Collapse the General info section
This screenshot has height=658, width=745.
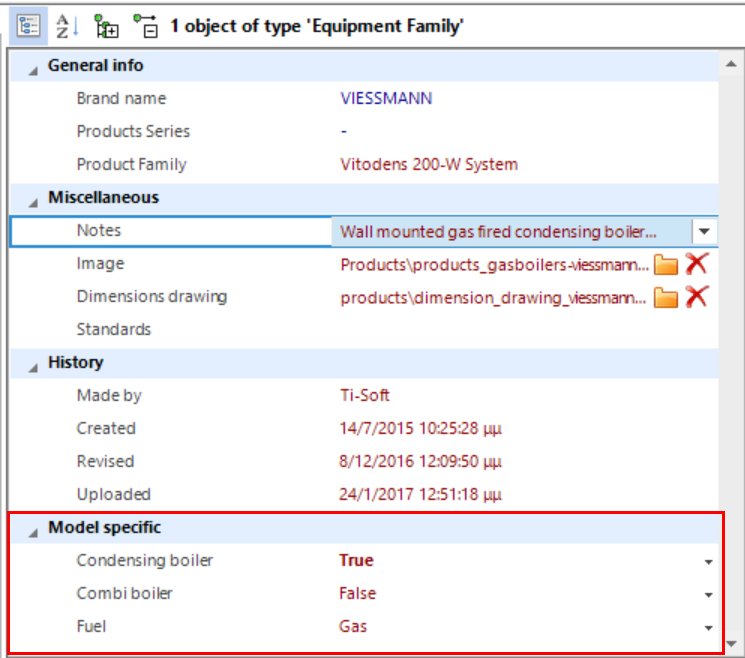coord(33,67)
